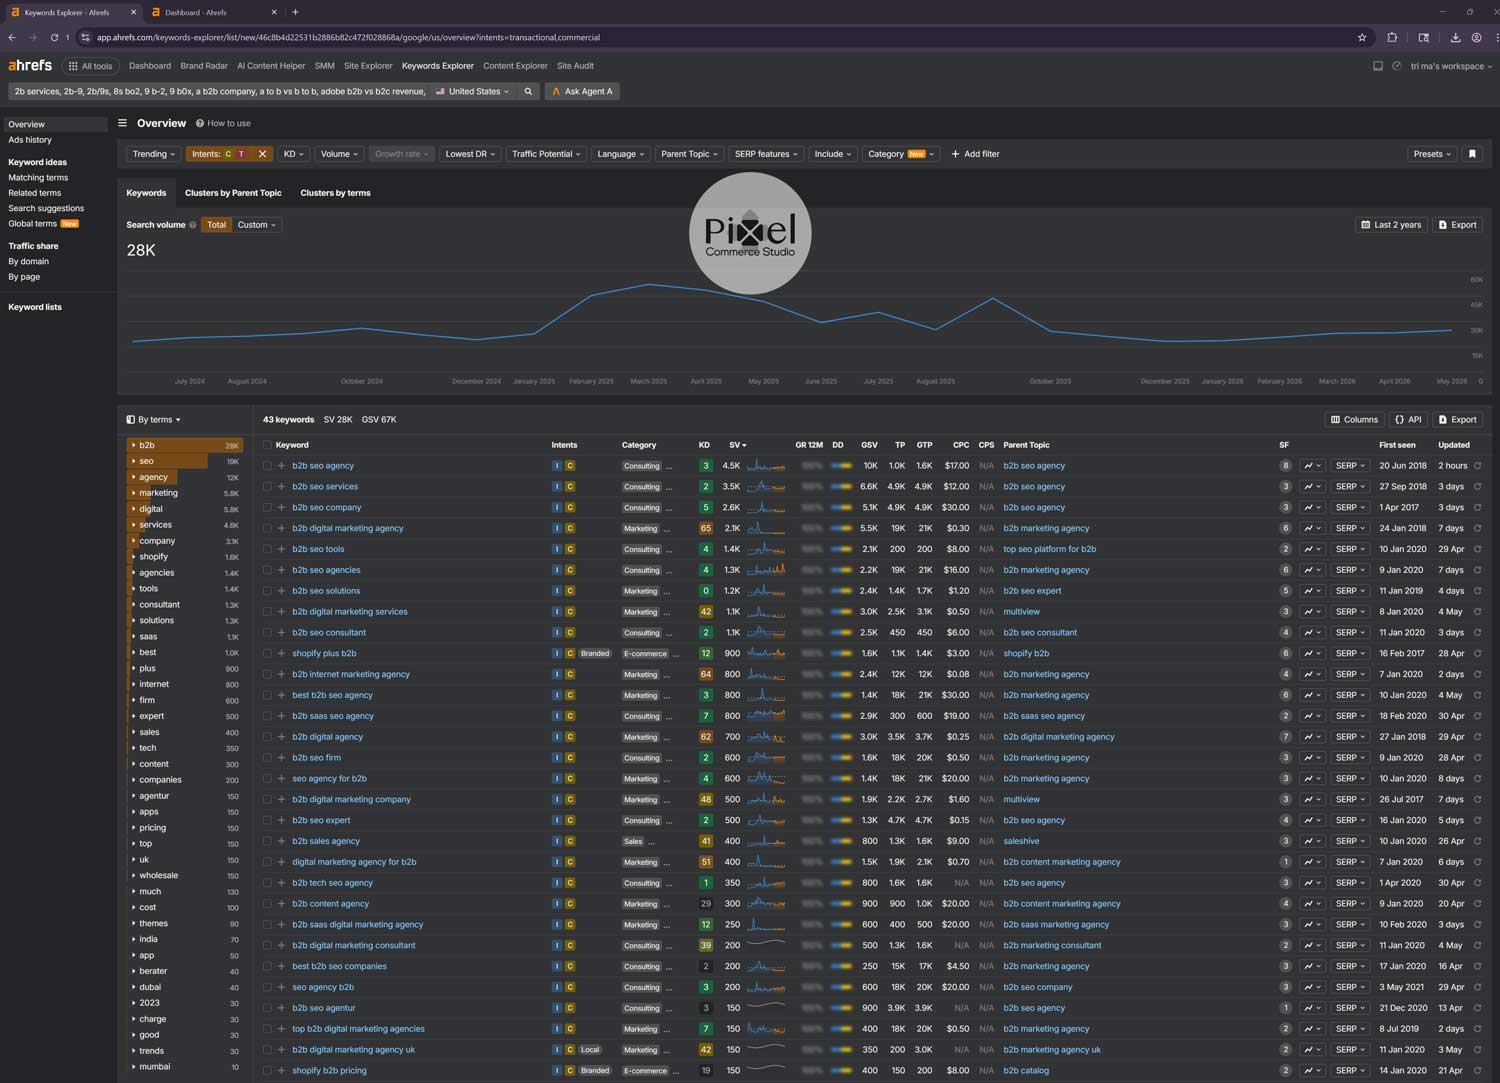
Task: Open Matching terms in left sidebar
Action: pyautogui.click(x=38, y=178)
